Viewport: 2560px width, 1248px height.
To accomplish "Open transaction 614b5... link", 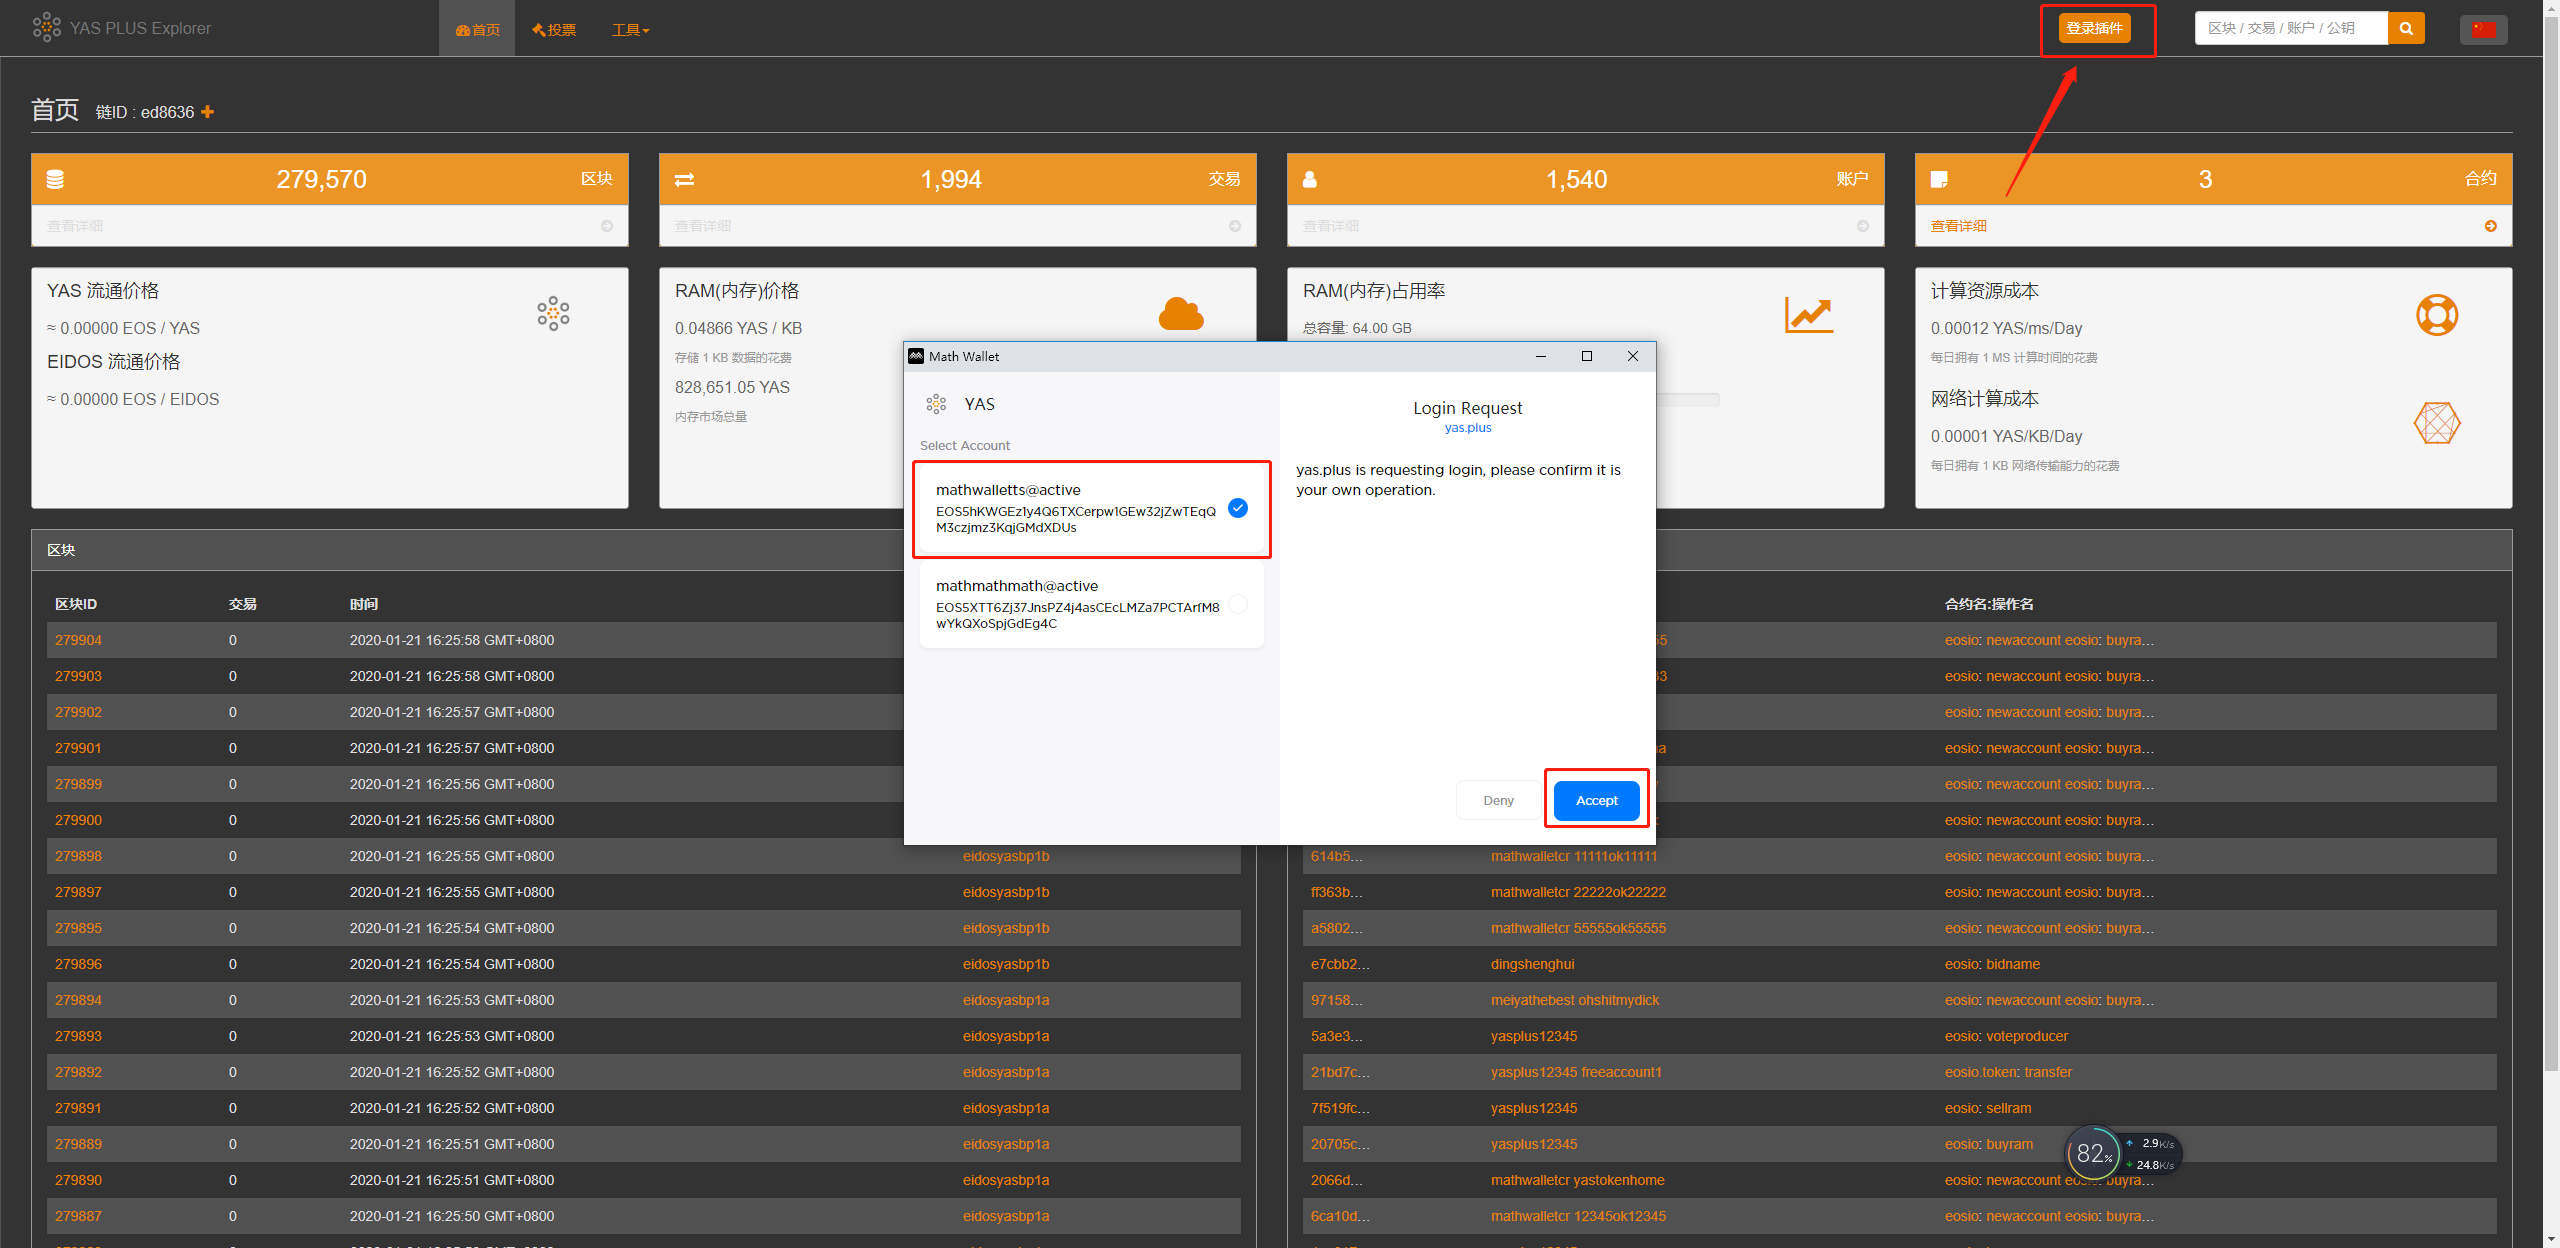I will click(x=1336, y=856).
